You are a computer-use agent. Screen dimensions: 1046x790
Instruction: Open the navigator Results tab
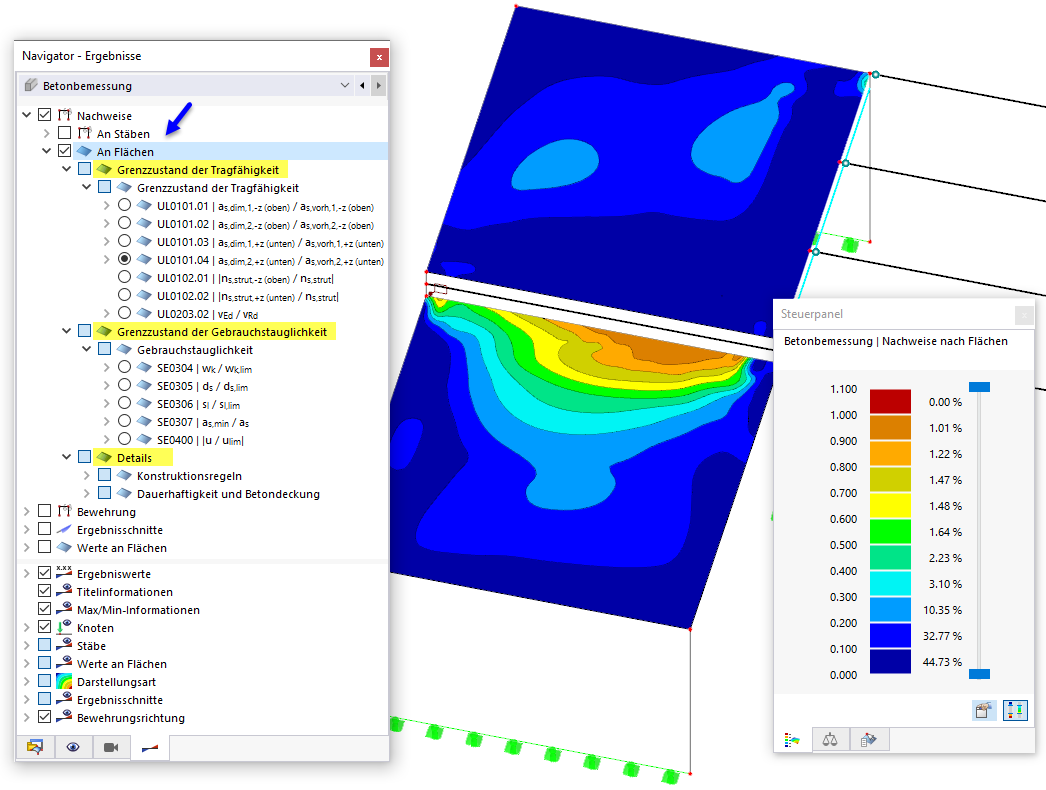point(150,747)
